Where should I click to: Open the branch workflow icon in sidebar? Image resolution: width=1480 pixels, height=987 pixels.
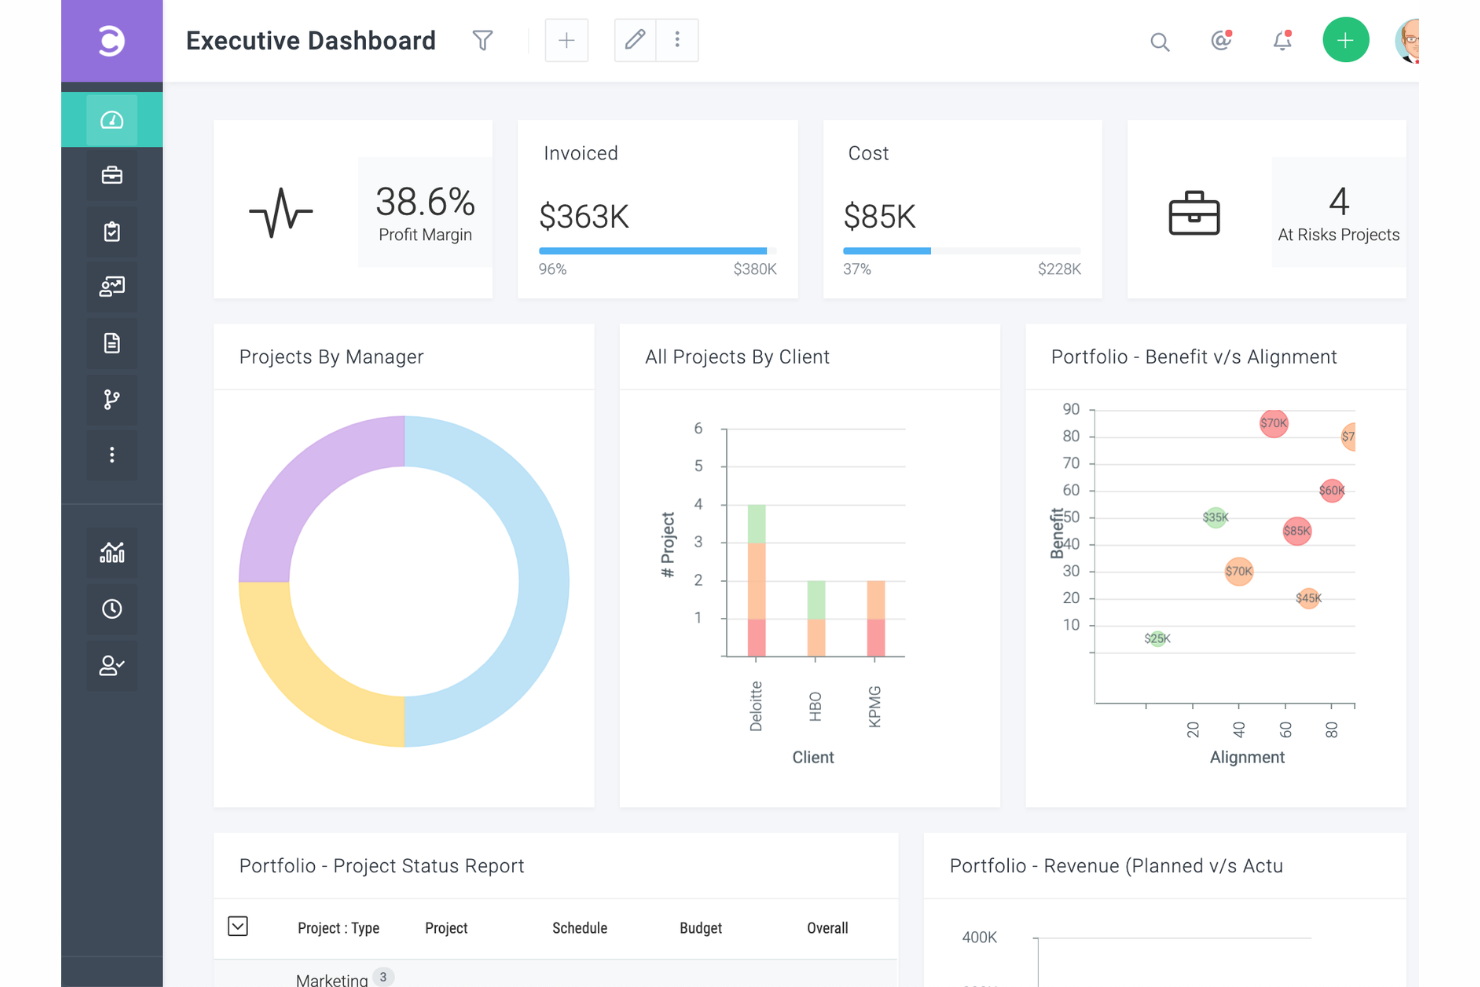click(x=112, y=400)
